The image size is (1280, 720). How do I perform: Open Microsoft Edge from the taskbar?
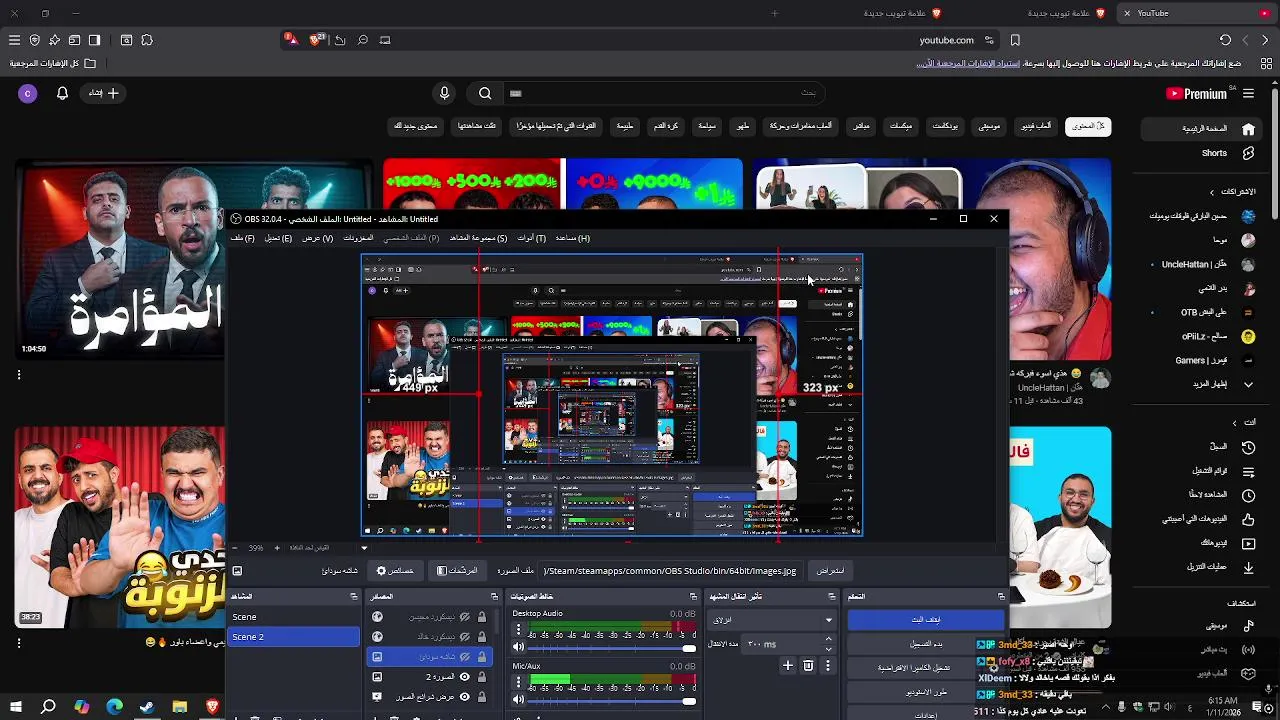click(x=114, y=707)
